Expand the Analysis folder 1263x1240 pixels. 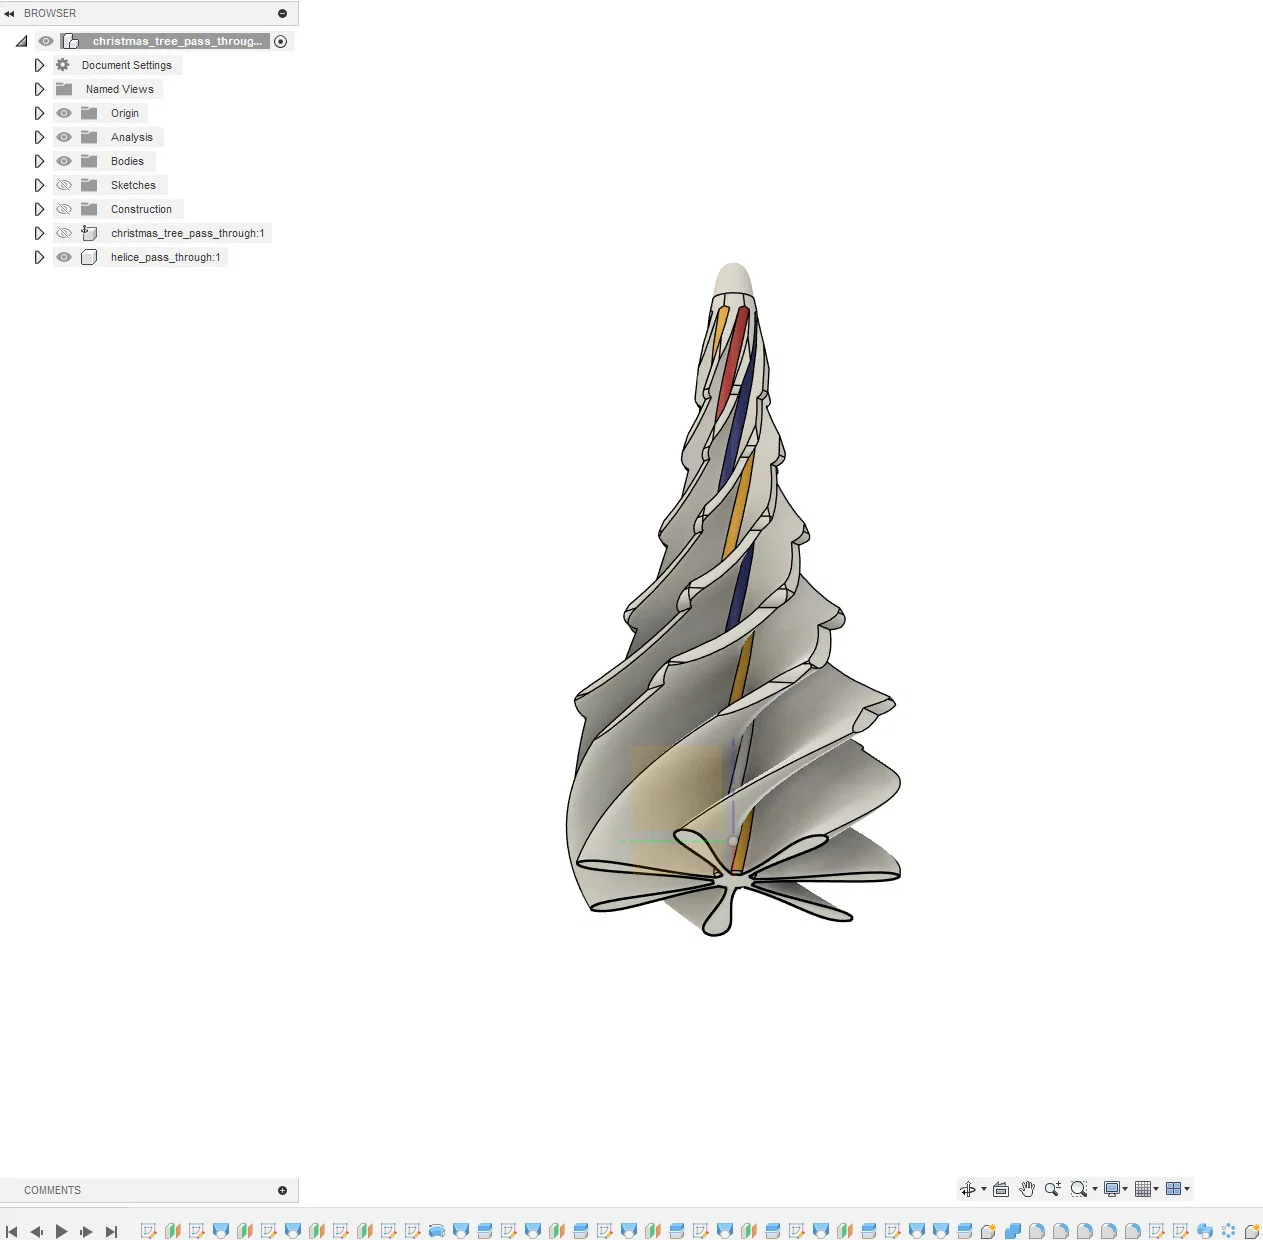pyautogui.click(x=39, y=137)
